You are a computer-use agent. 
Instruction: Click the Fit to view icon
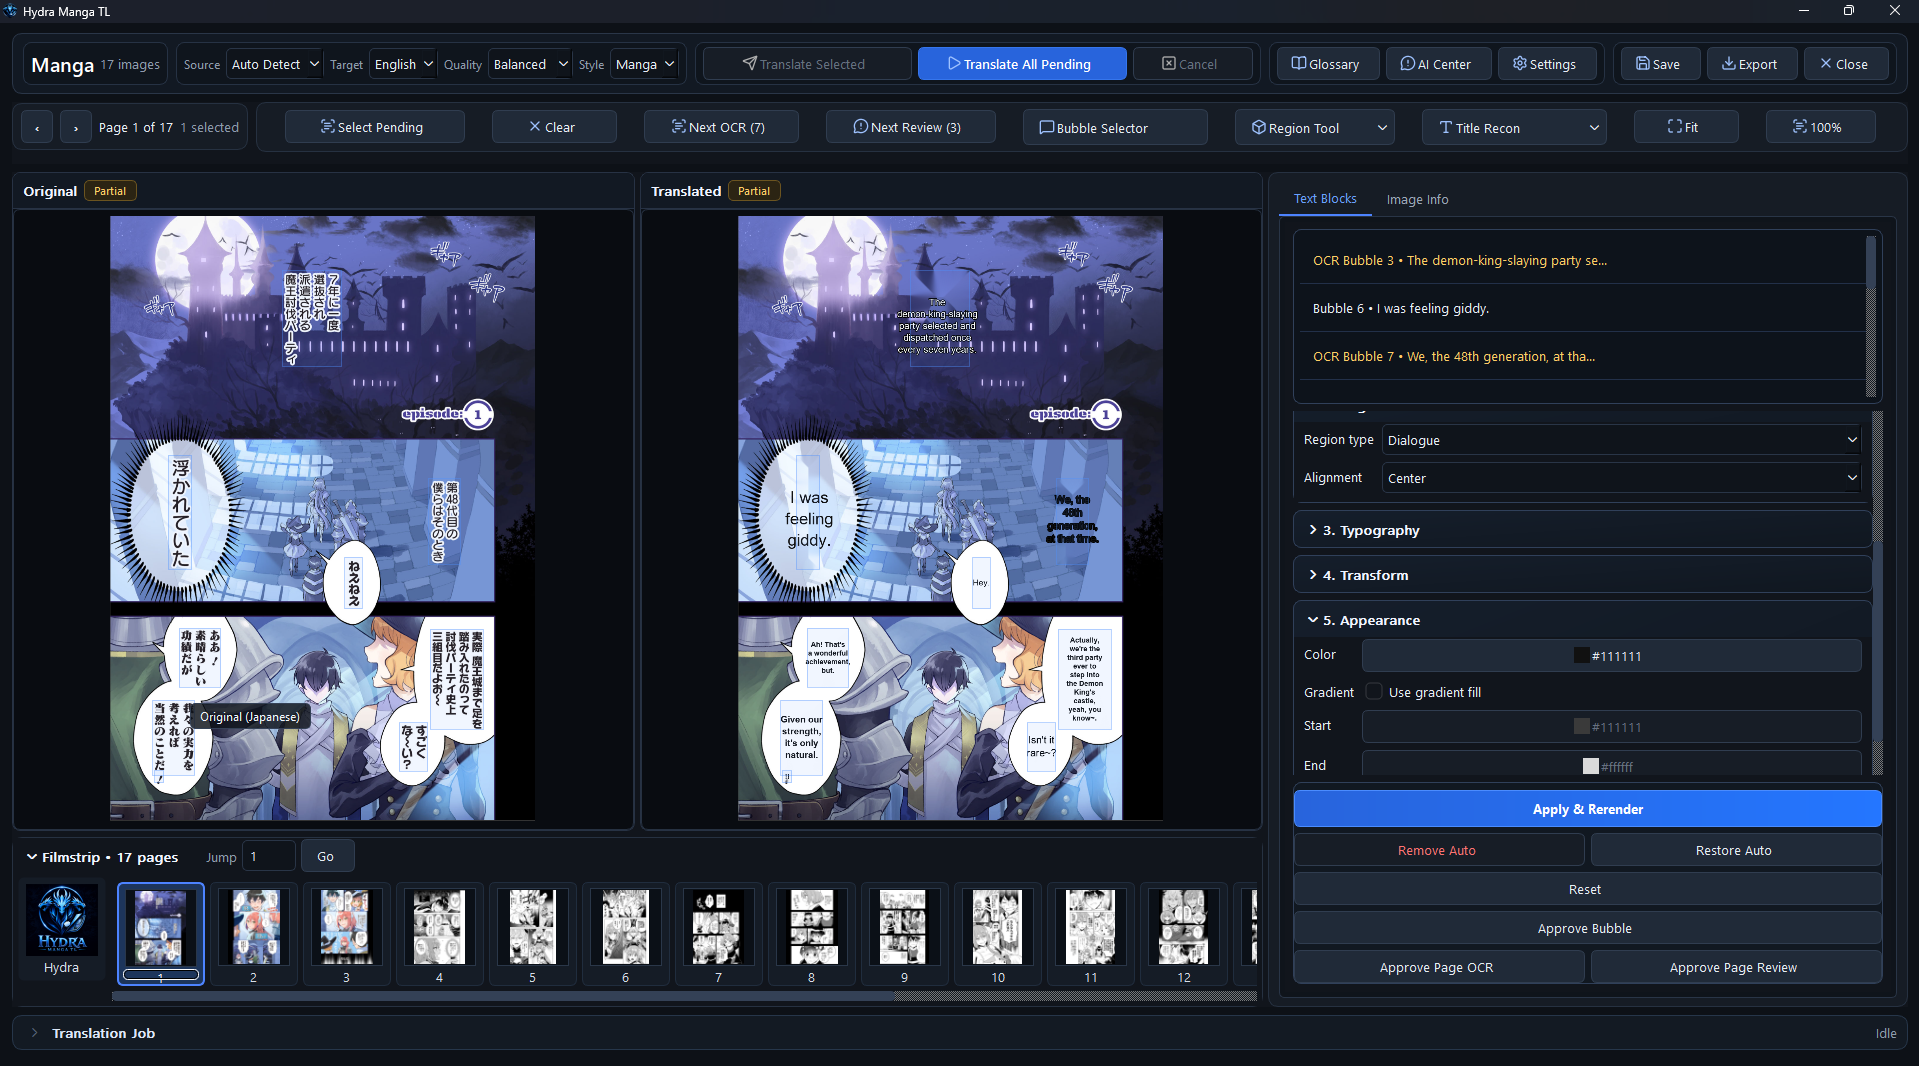[x=1674, y=126]
